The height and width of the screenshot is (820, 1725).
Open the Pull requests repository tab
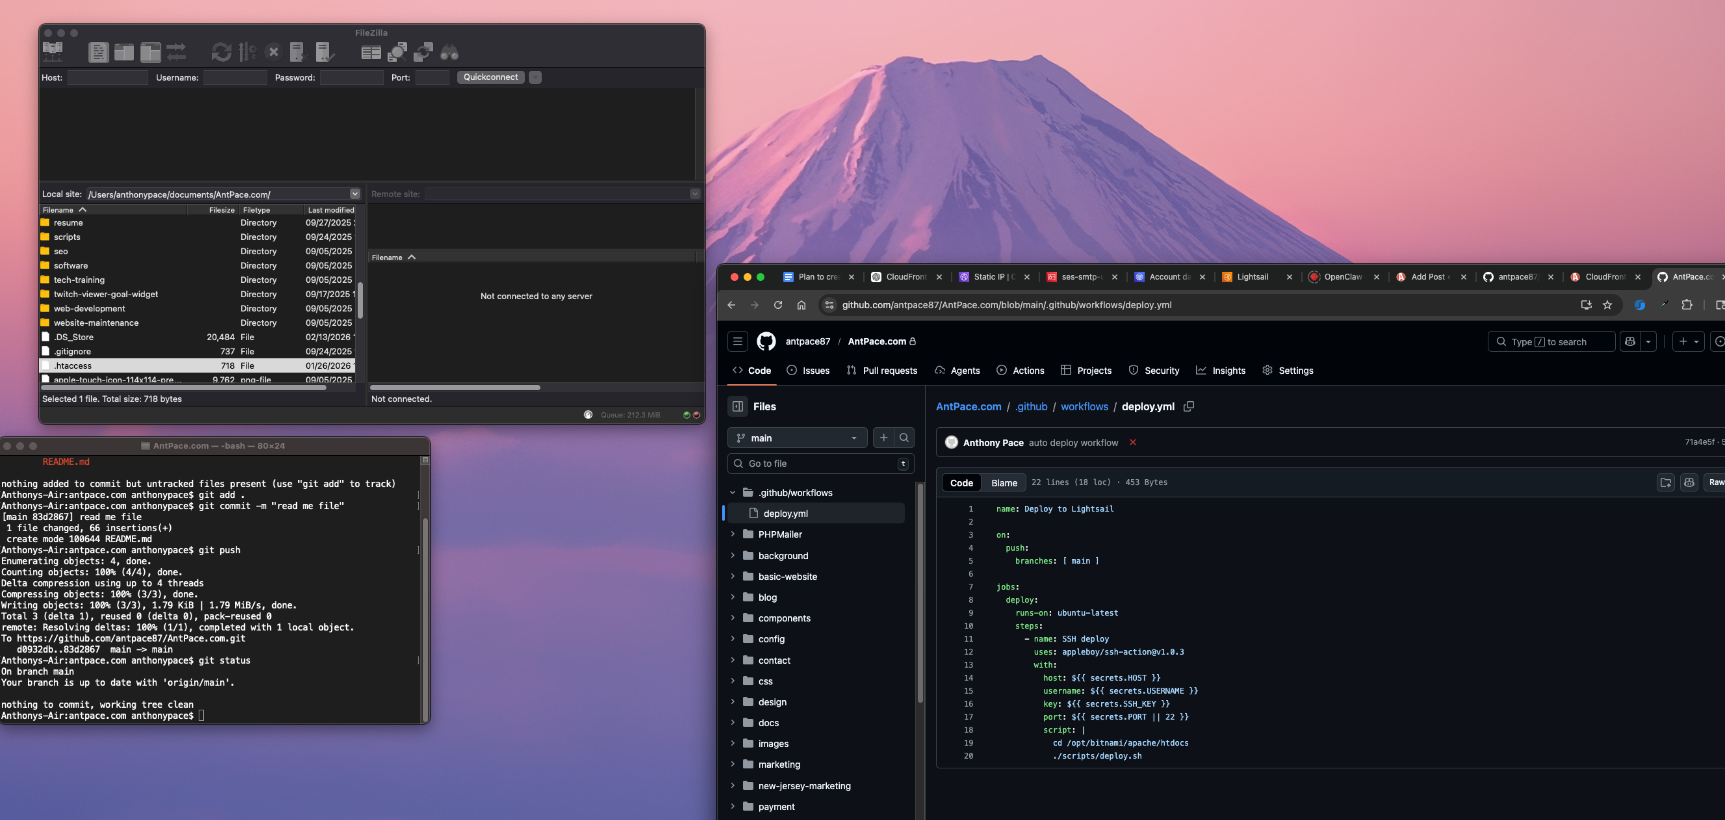[x=881, y=371]
